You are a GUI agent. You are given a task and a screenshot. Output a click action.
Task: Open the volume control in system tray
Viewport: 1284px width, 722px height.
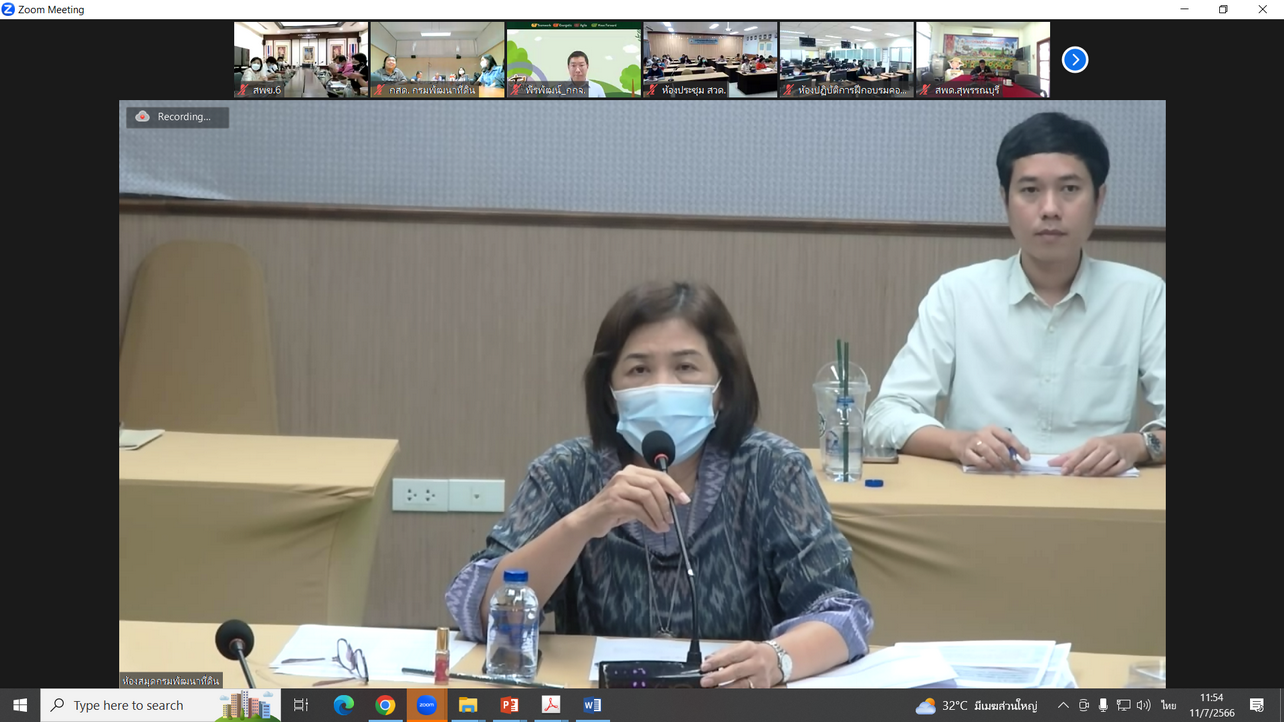point(1143,705)
